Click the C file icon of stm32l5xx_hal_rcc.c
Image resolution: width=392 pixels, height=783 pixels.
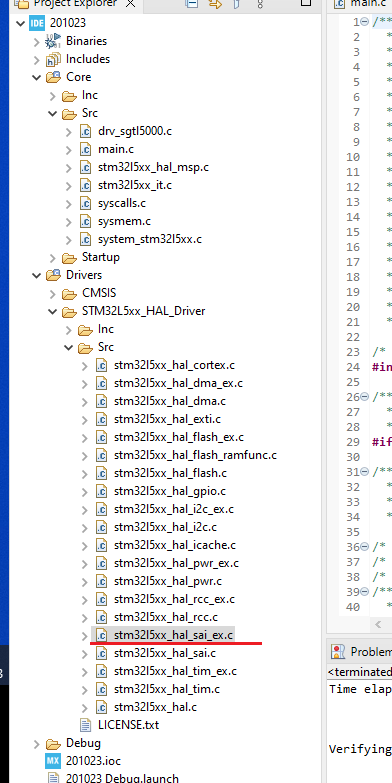pyautogui.click(x=101, y=617)
